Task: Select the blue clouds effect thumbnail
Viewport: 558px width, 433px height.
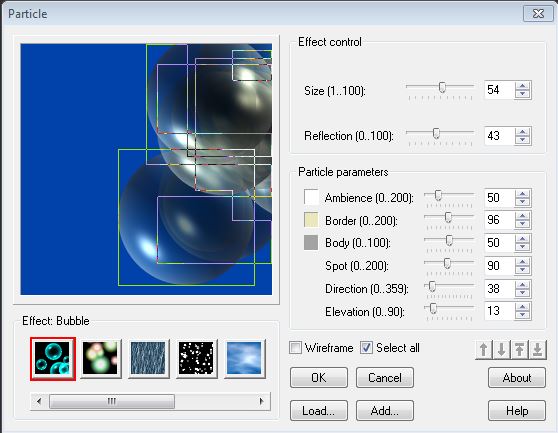Action: tap(244, 359)
